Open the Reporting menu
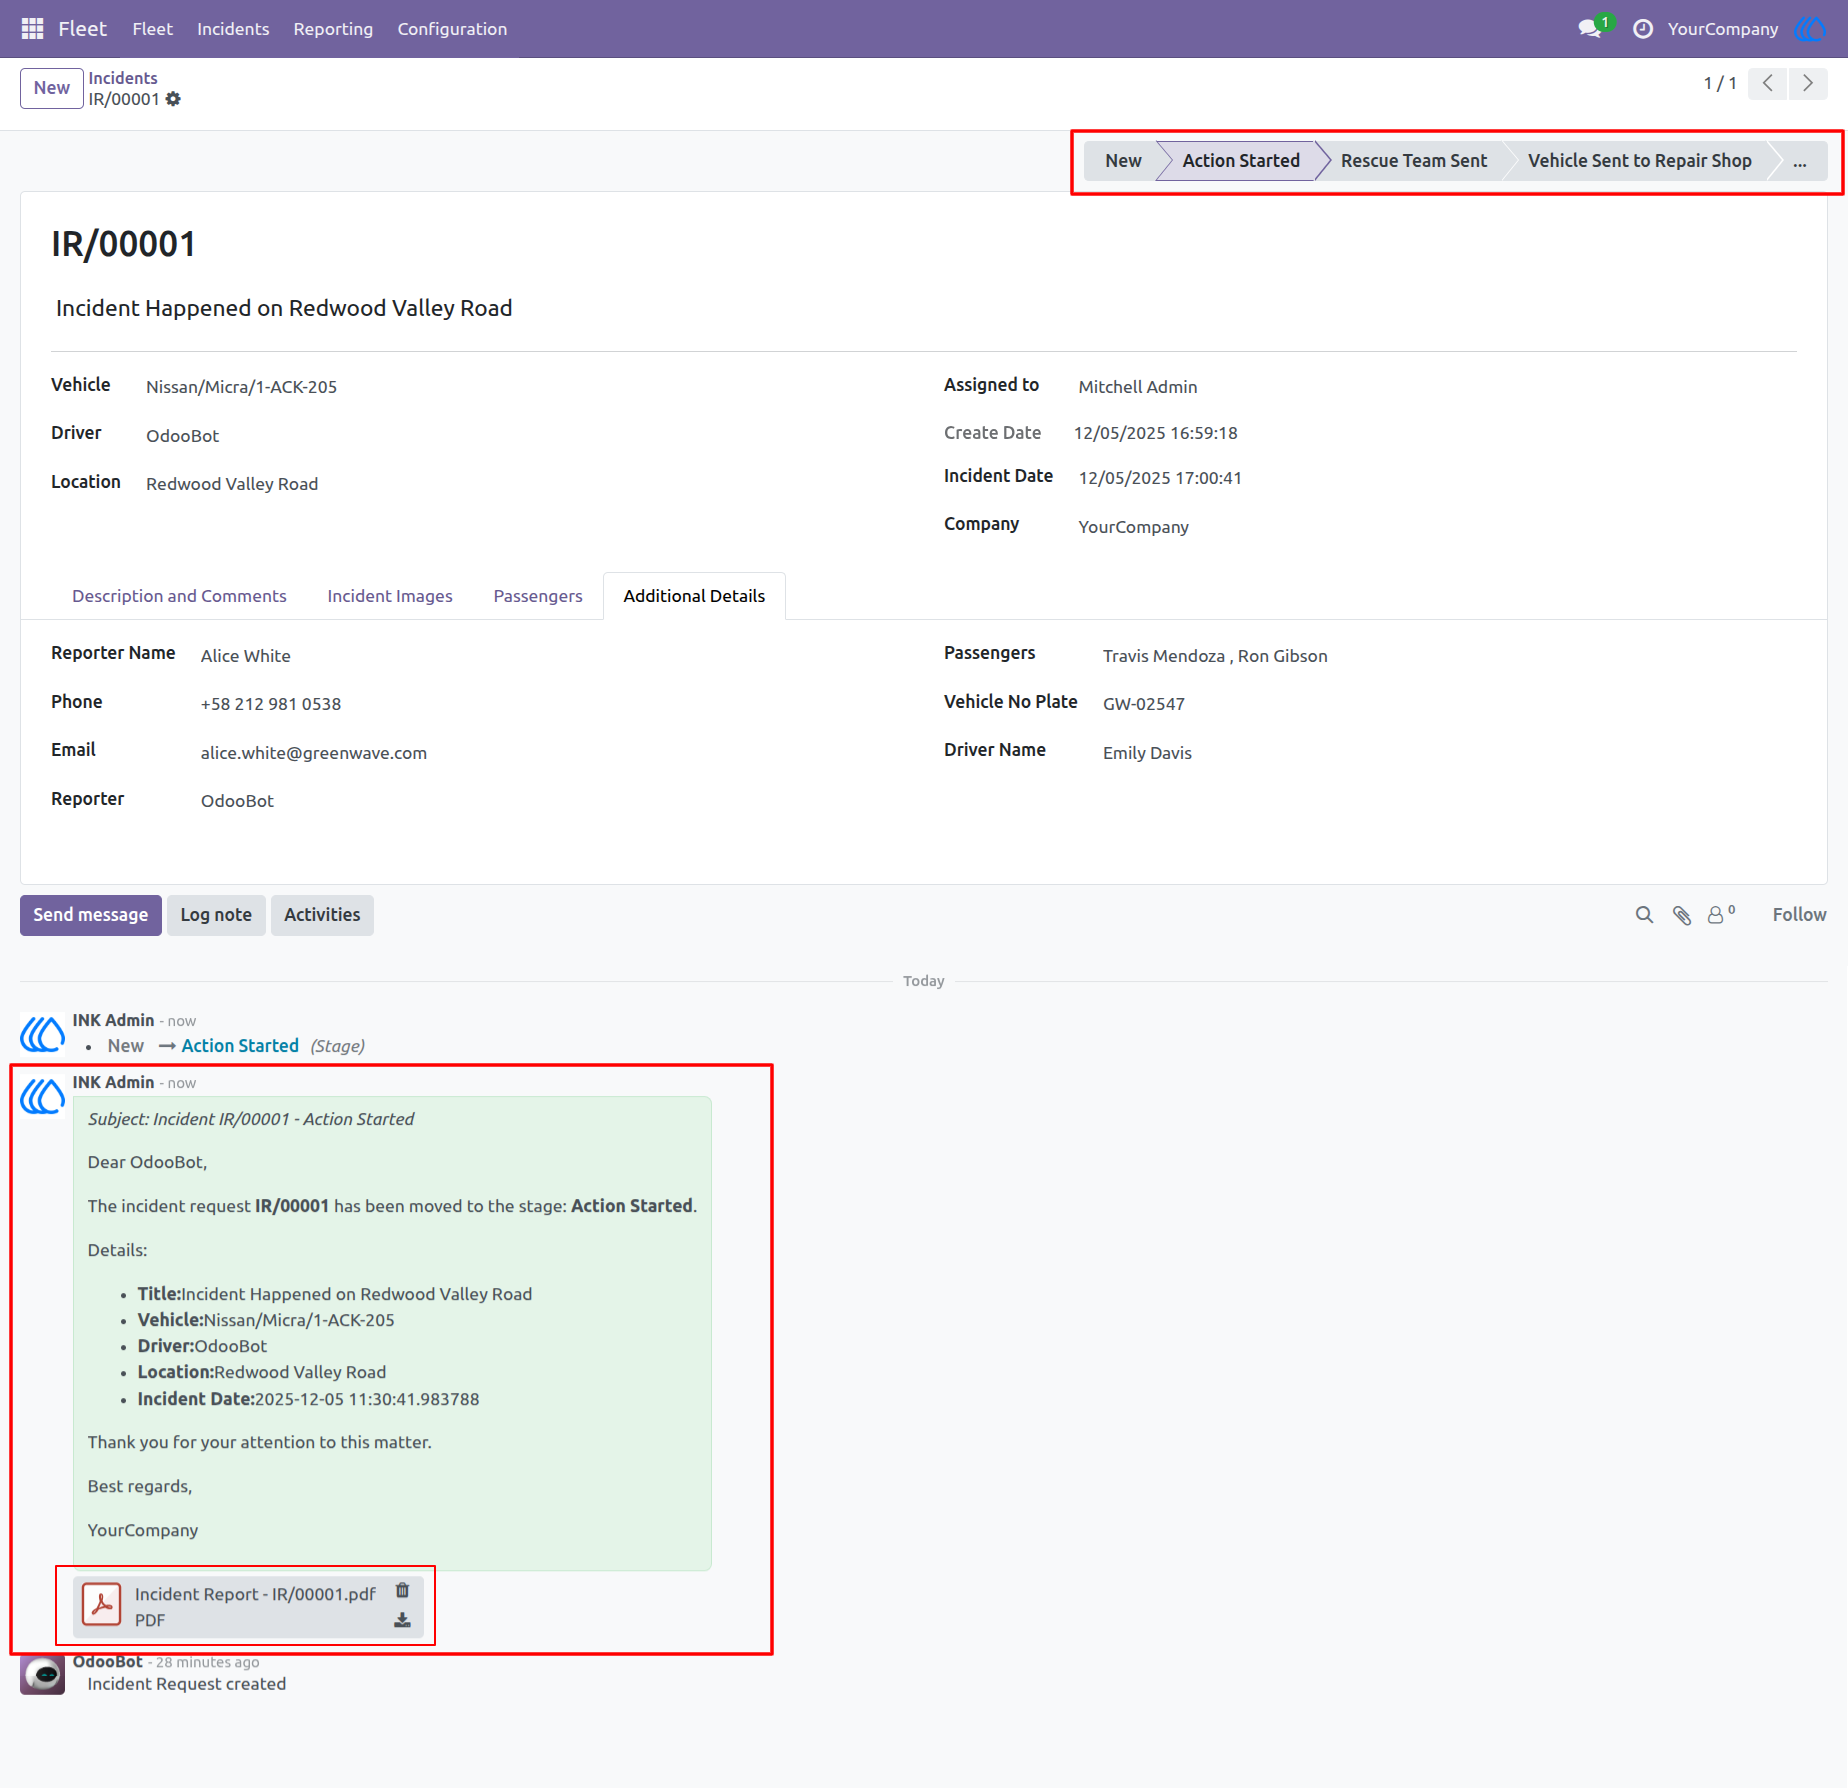Screen dimensions: 1848x1791 tap(333, 29)
